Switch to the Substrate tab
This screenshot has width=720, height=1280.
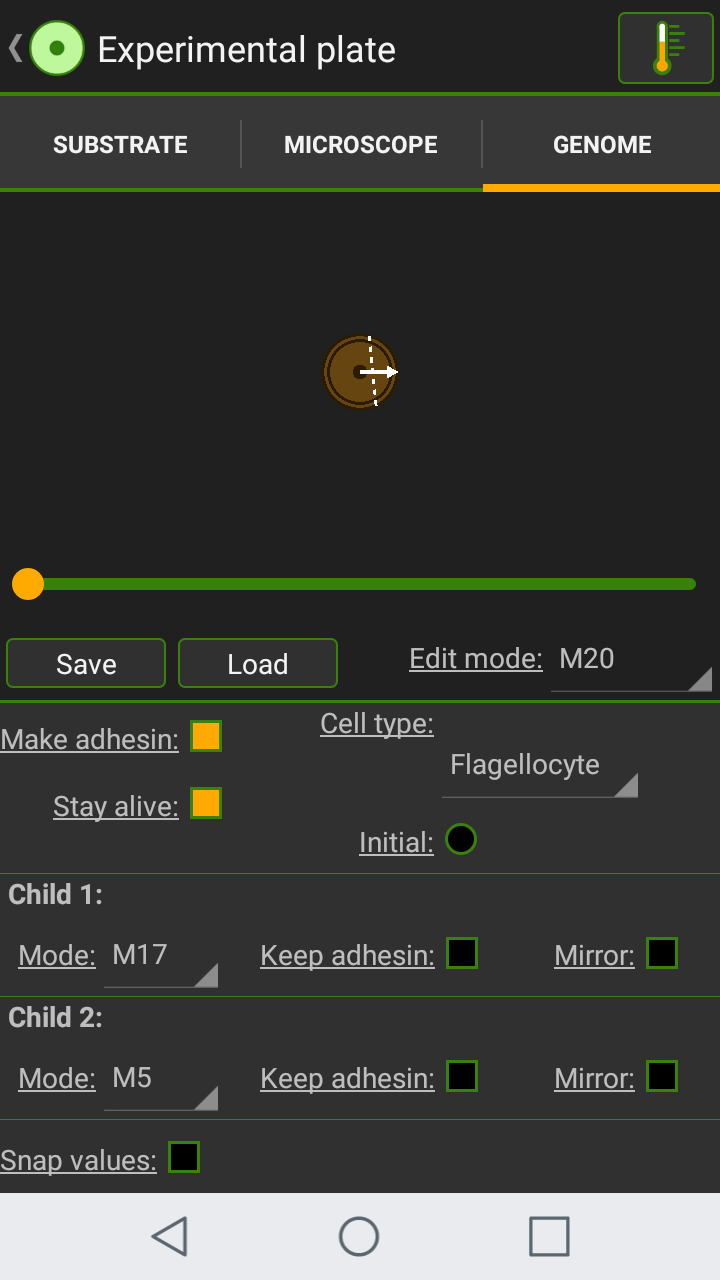(x=120, y=145)
